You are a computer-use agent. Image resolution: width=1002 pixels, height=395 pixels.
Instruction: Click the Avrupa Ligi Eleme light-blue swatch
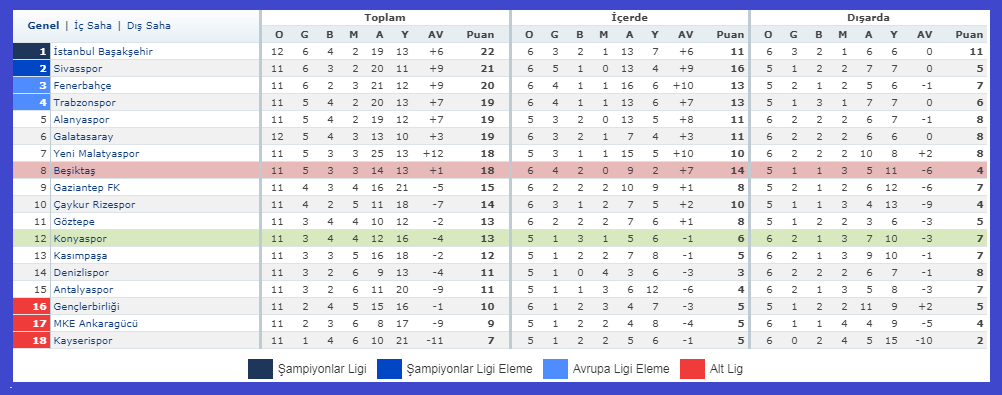[x=555, y=369]
